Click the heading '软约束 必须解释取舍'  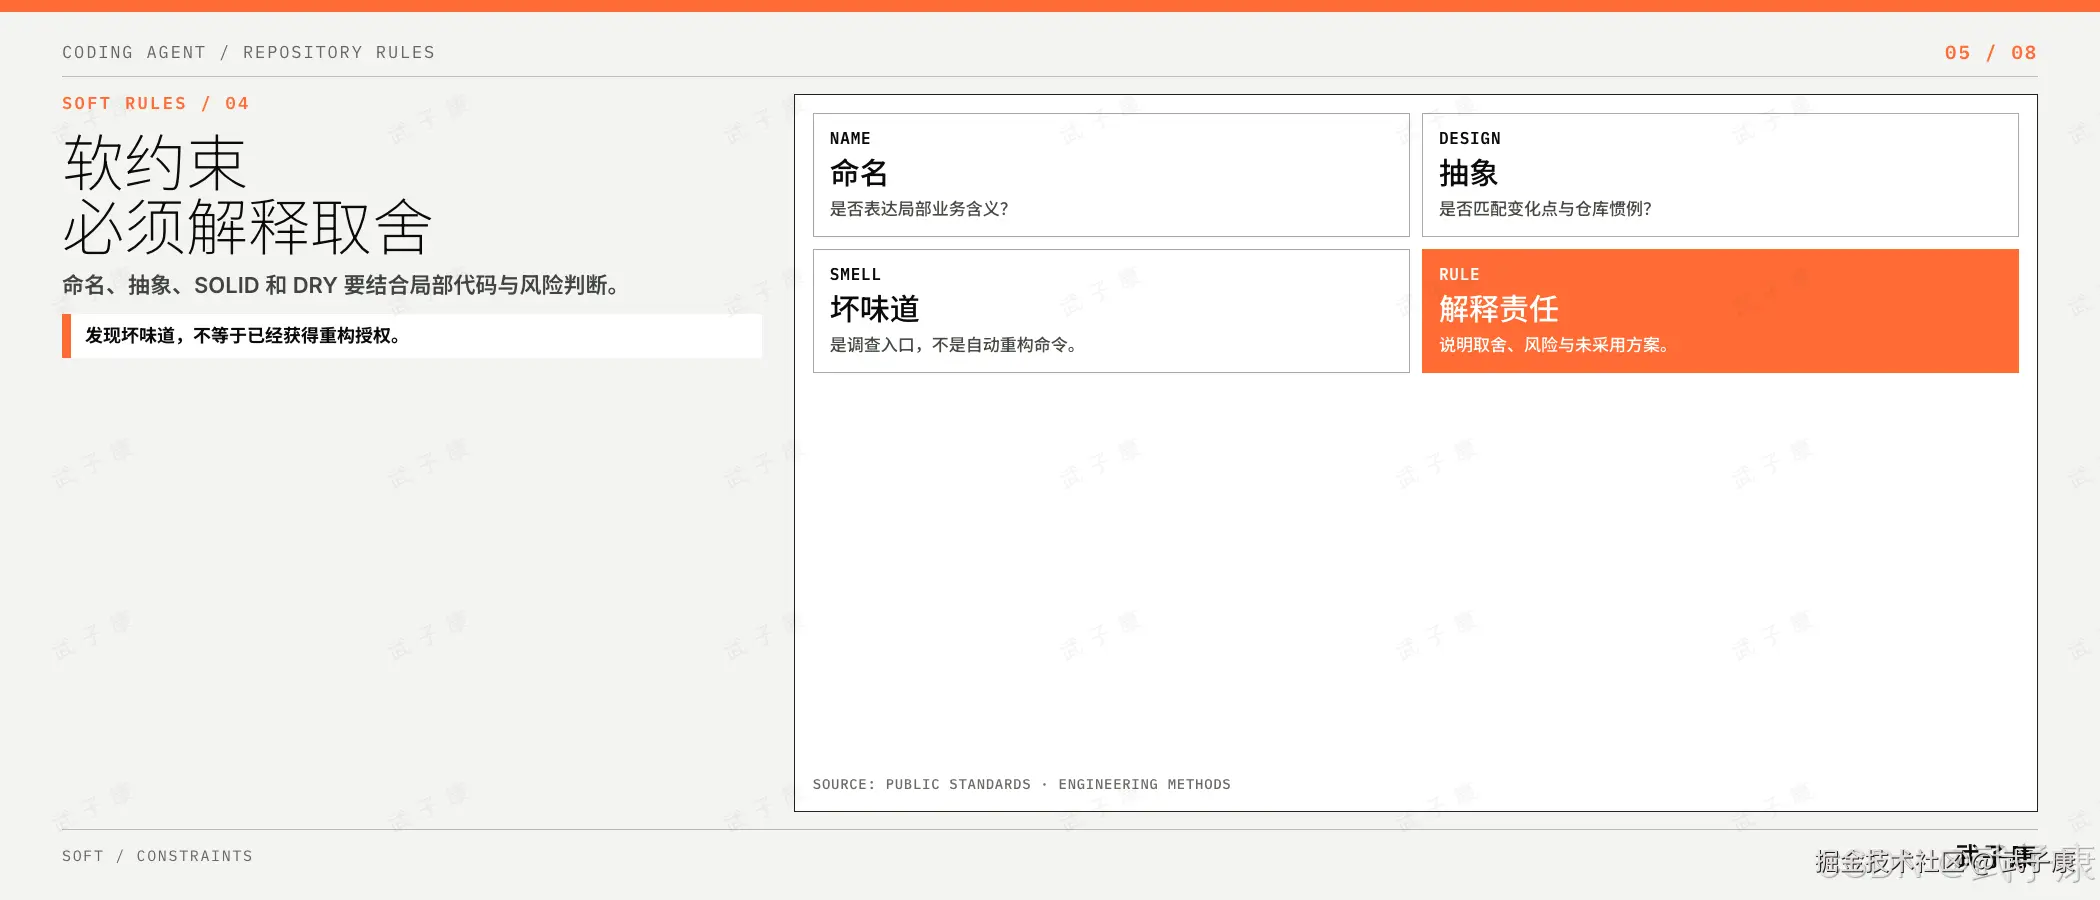point(247,195)
